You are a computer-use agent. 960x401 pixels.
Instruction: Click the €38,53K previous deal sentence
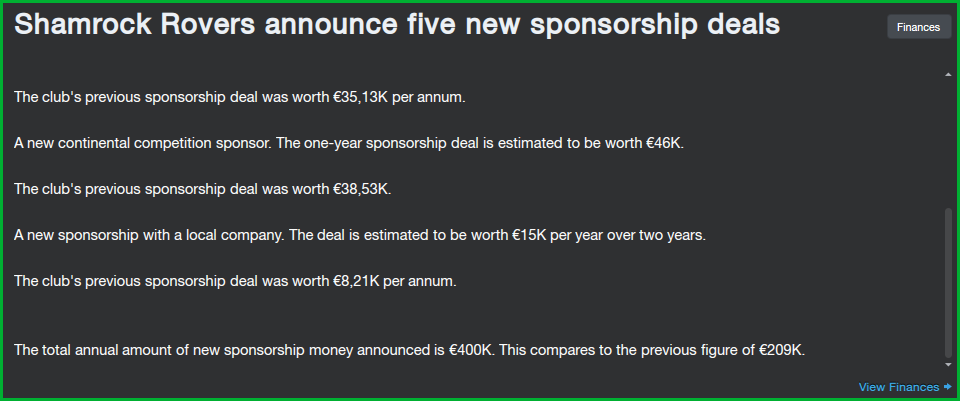203,189
